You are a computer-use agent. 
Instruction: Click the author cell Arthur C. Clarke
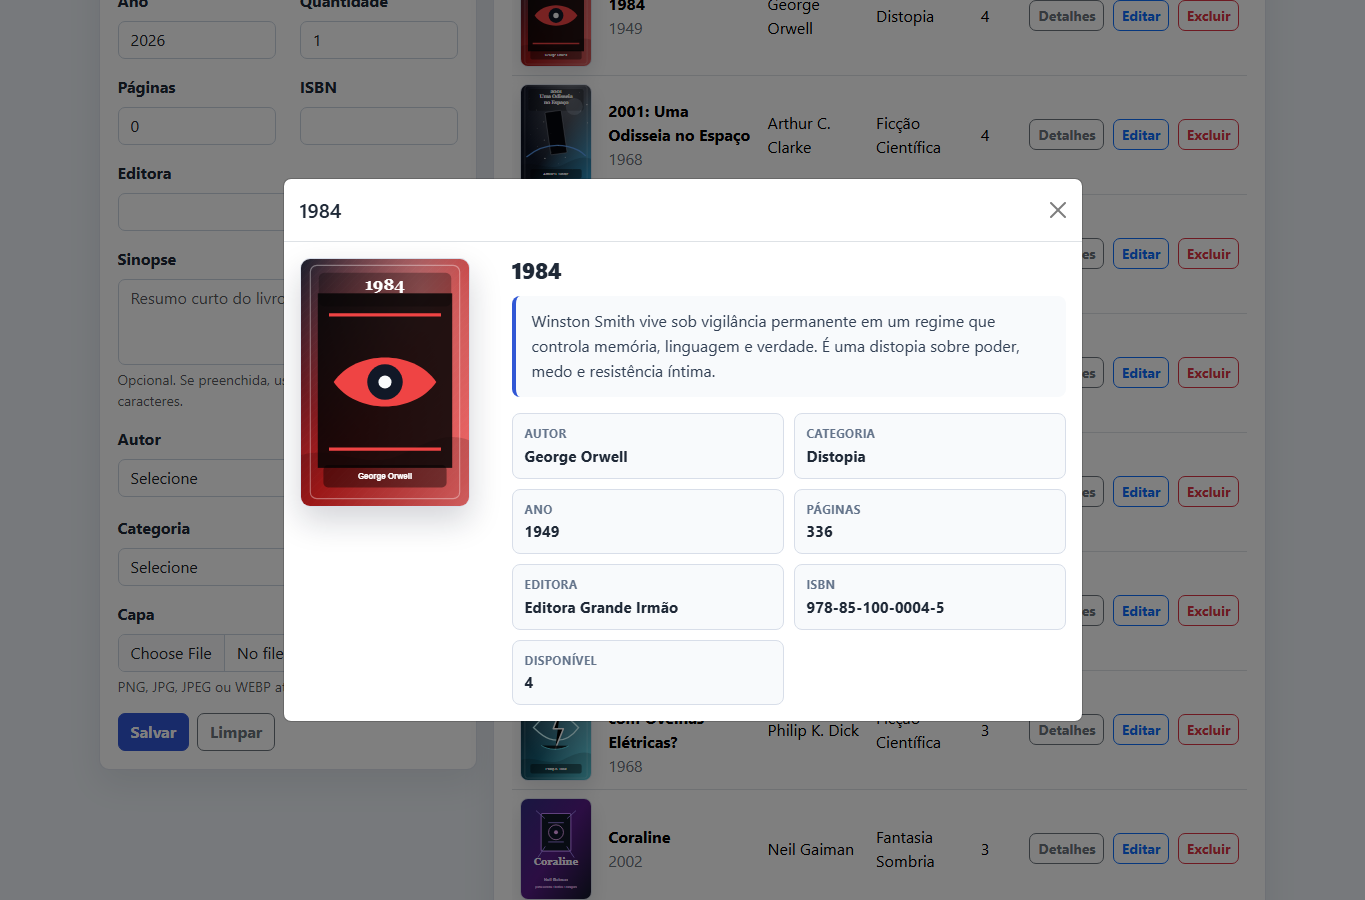click(799, 135)
